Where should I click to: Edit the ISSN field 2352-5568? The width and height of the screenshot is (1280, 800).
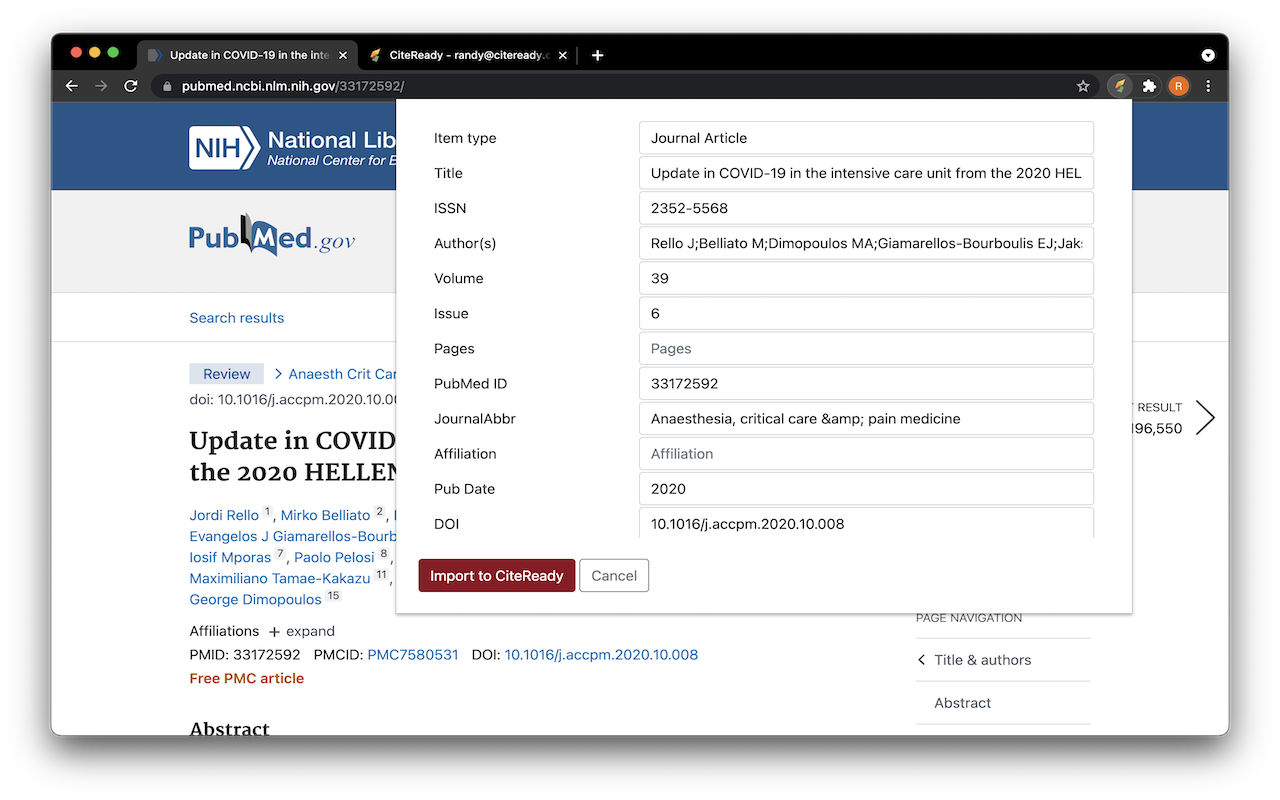[866, 208]
